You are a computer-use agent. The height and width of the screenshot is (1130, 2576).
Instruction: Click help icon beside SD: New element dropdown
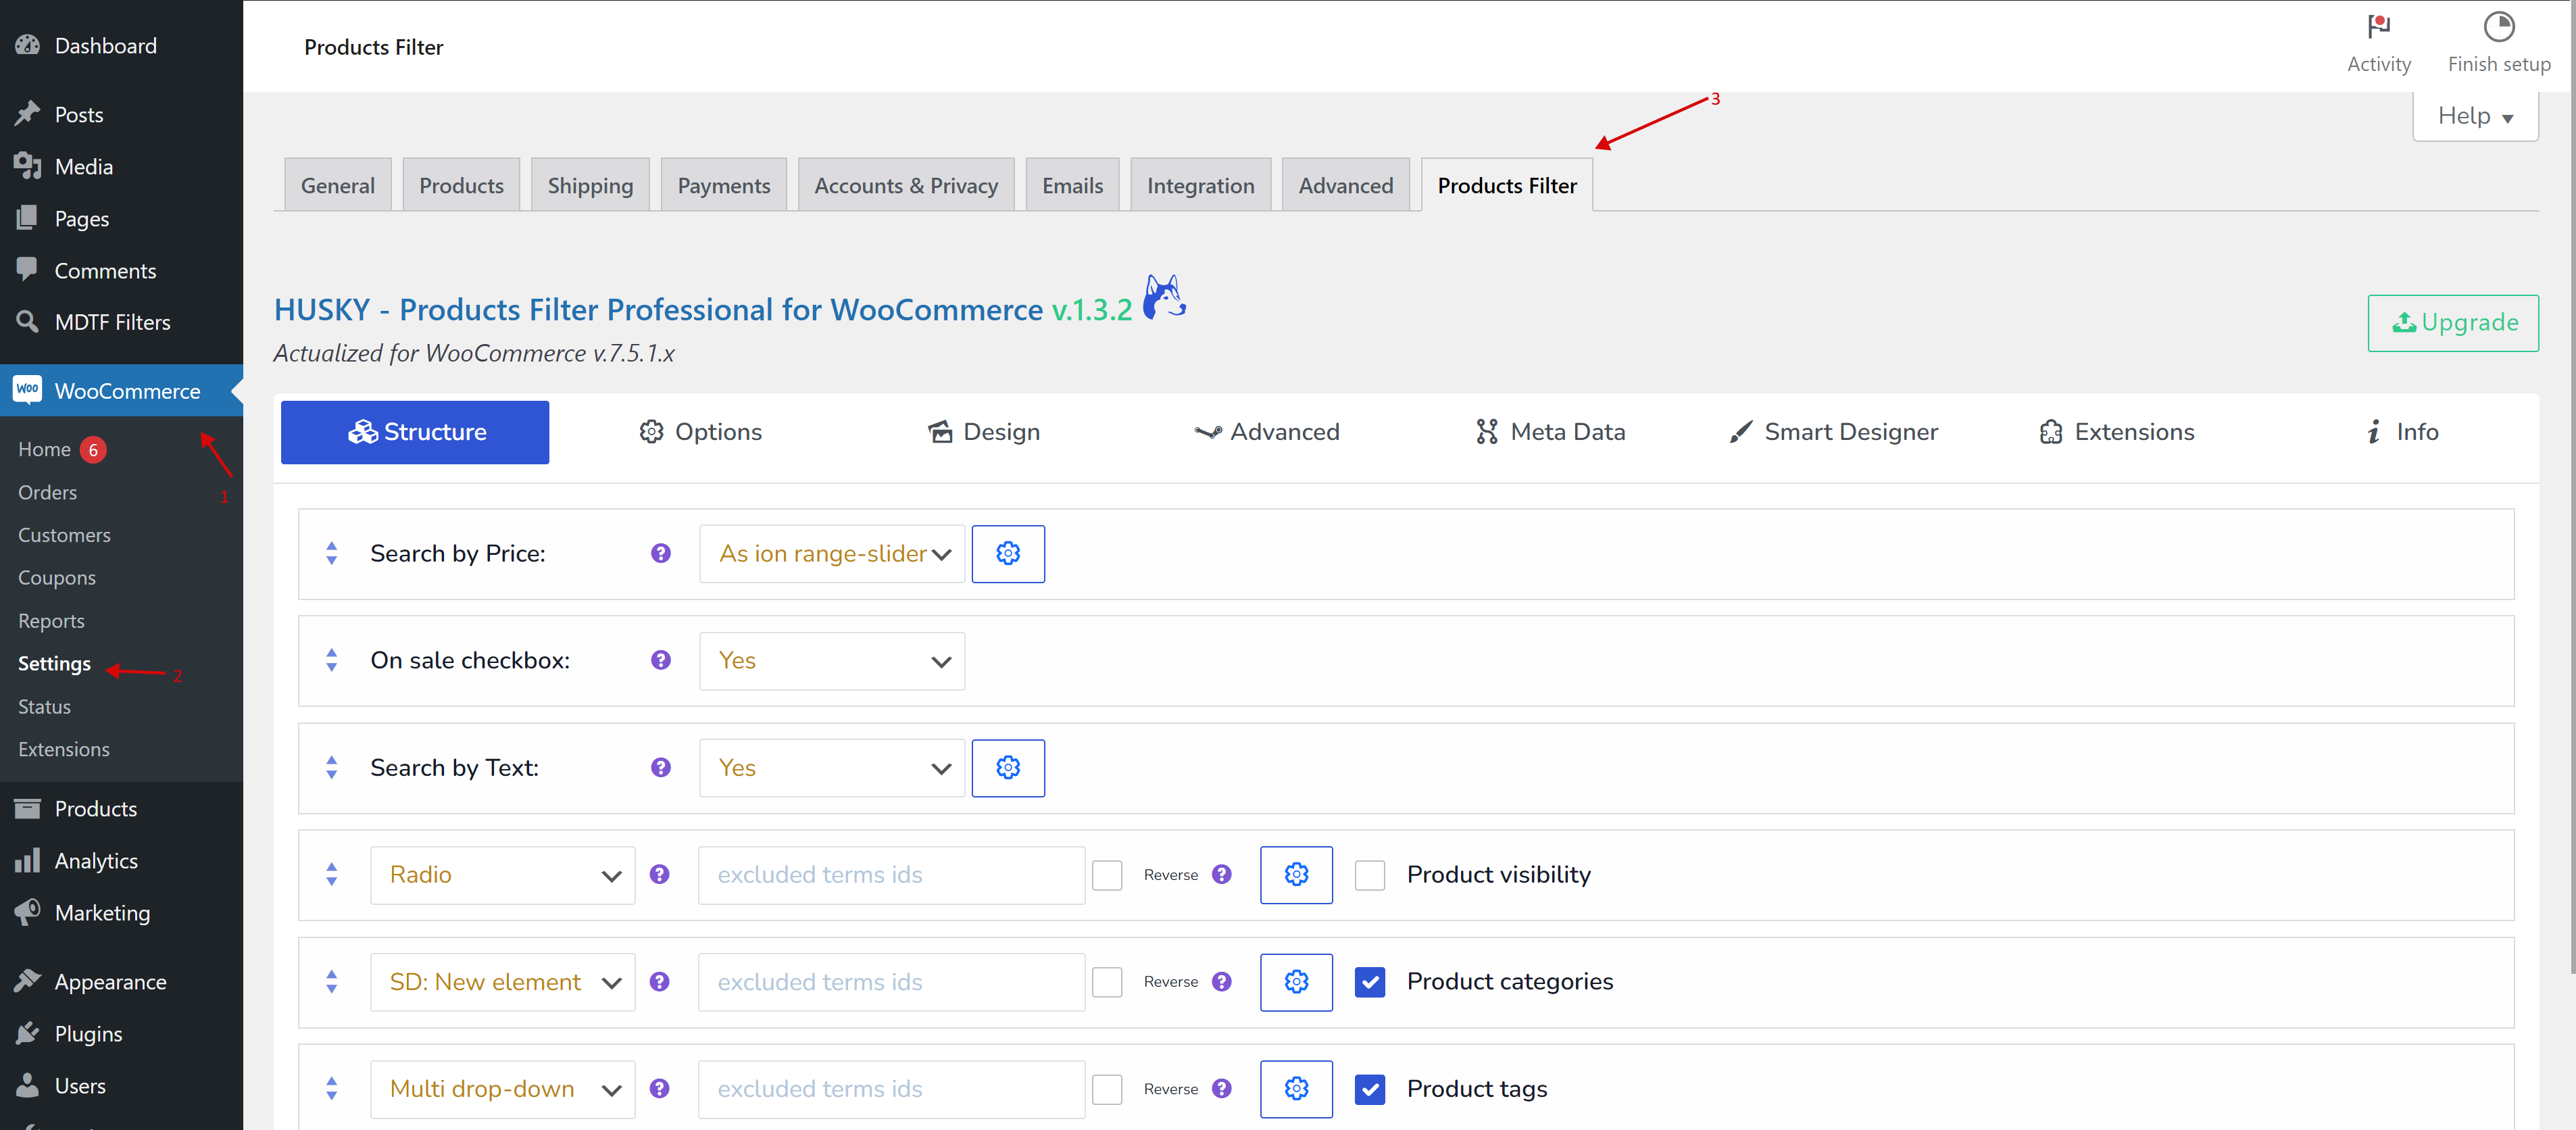tap(659, 982)
